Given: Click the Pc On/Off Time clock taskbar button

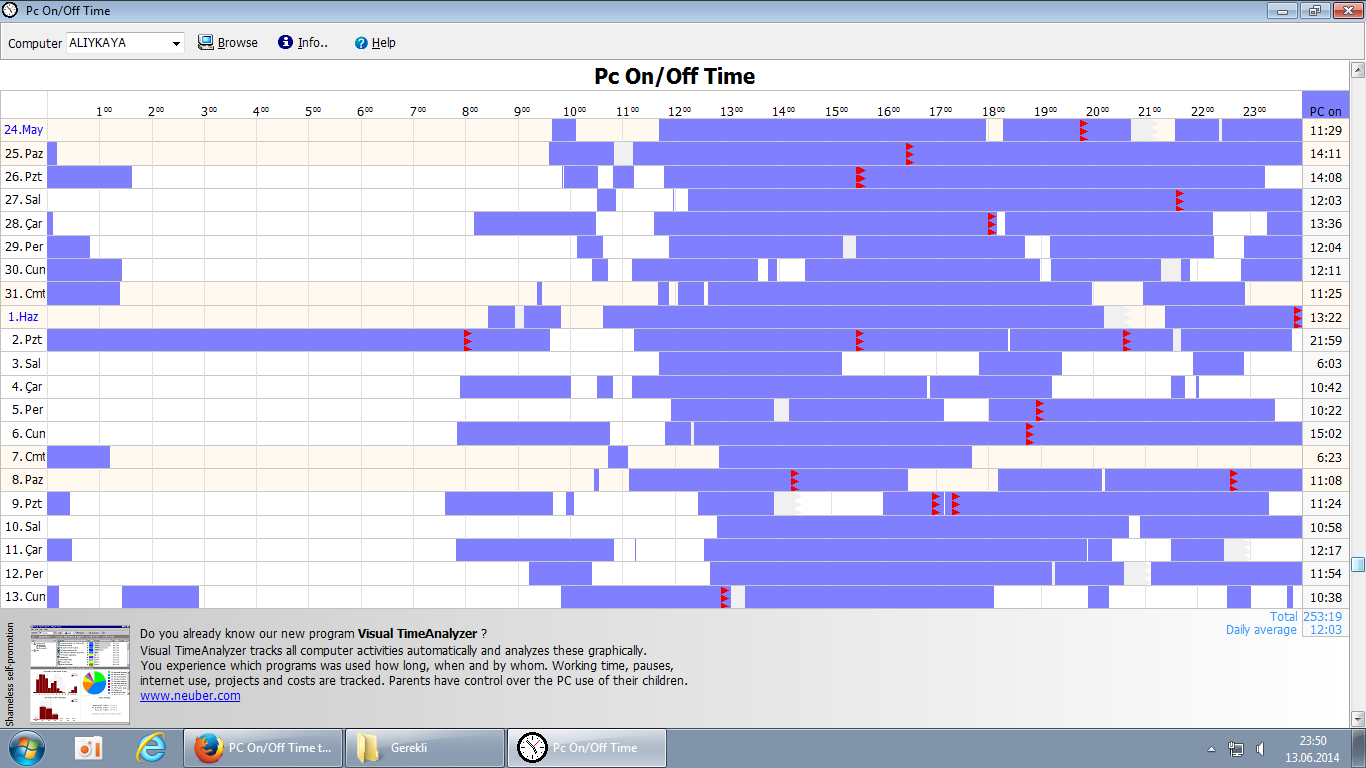Looking at the screenshot, I should [587, 748].
